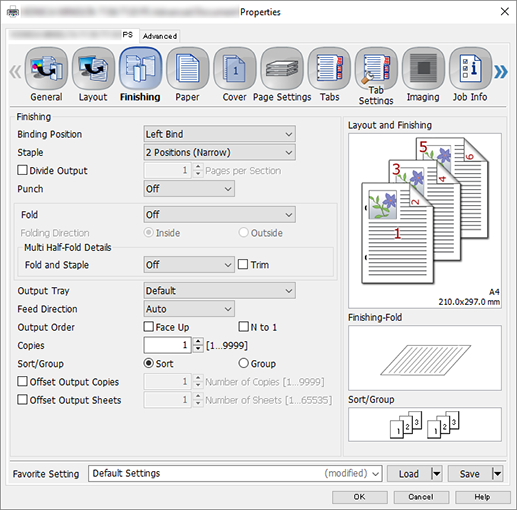Expand the Staple dropdown

[x=219, y=152]
